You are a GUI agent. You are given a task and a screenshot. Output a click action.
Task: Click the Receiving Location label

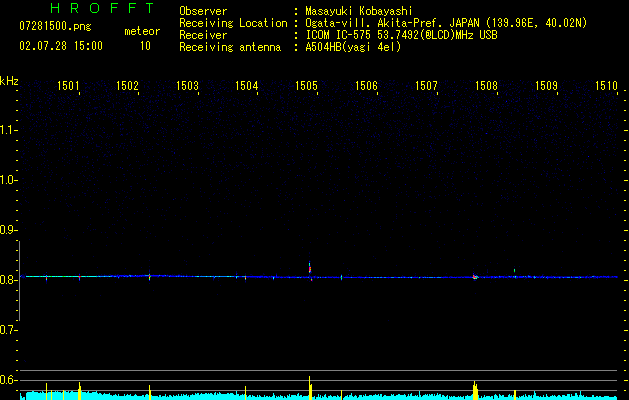pos(233,23)
